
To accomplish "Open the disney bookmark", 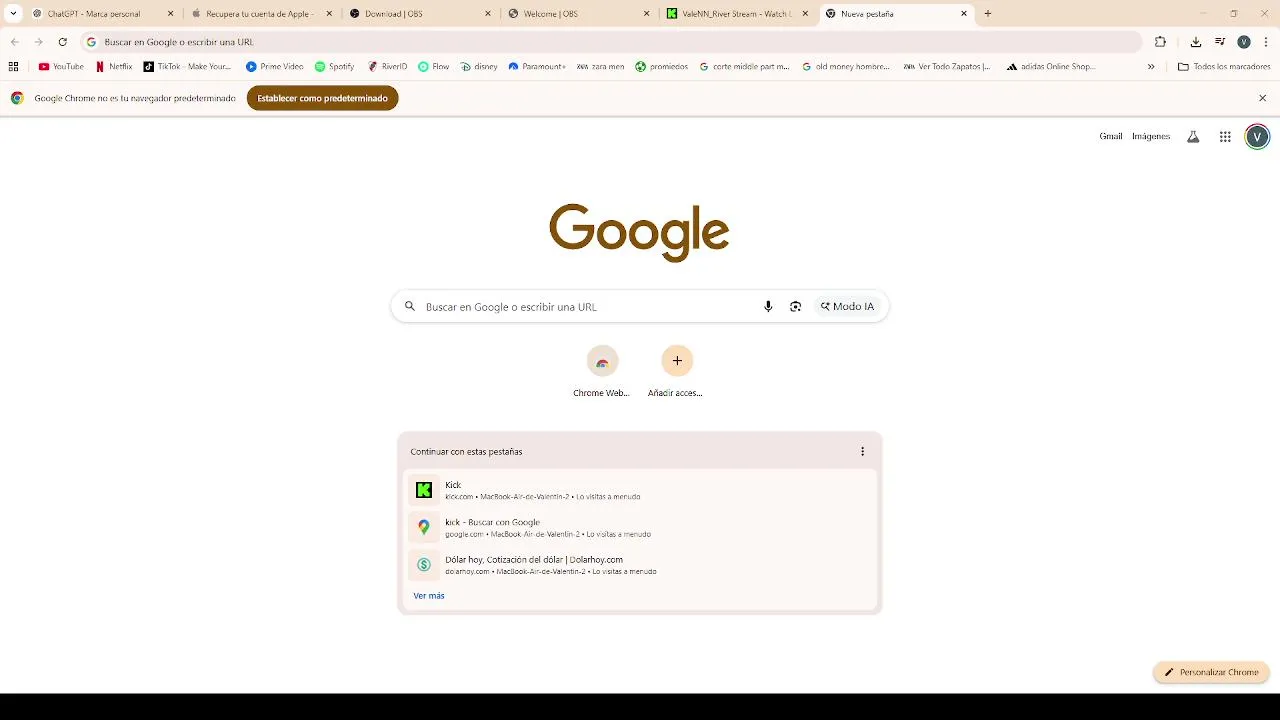I will 479,67.
